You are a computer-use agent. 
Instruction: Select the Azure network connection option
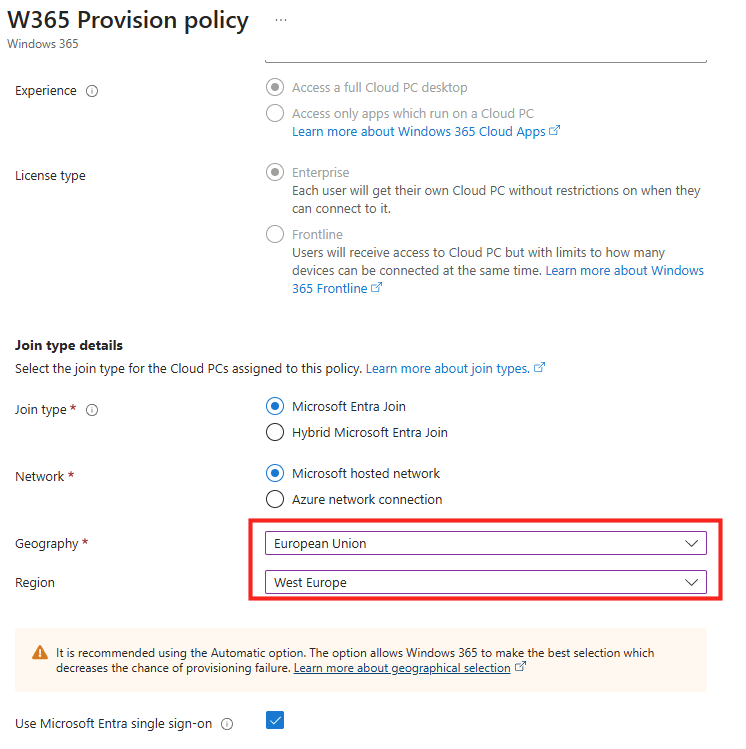pos(275,499)
